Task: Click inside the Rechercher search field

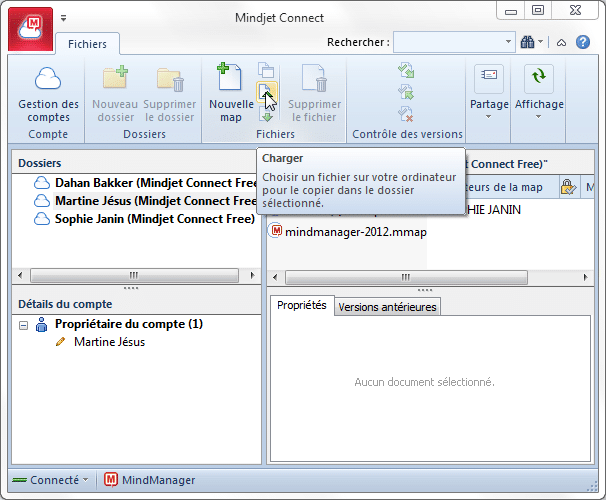Action: click(x=448, y=42)
